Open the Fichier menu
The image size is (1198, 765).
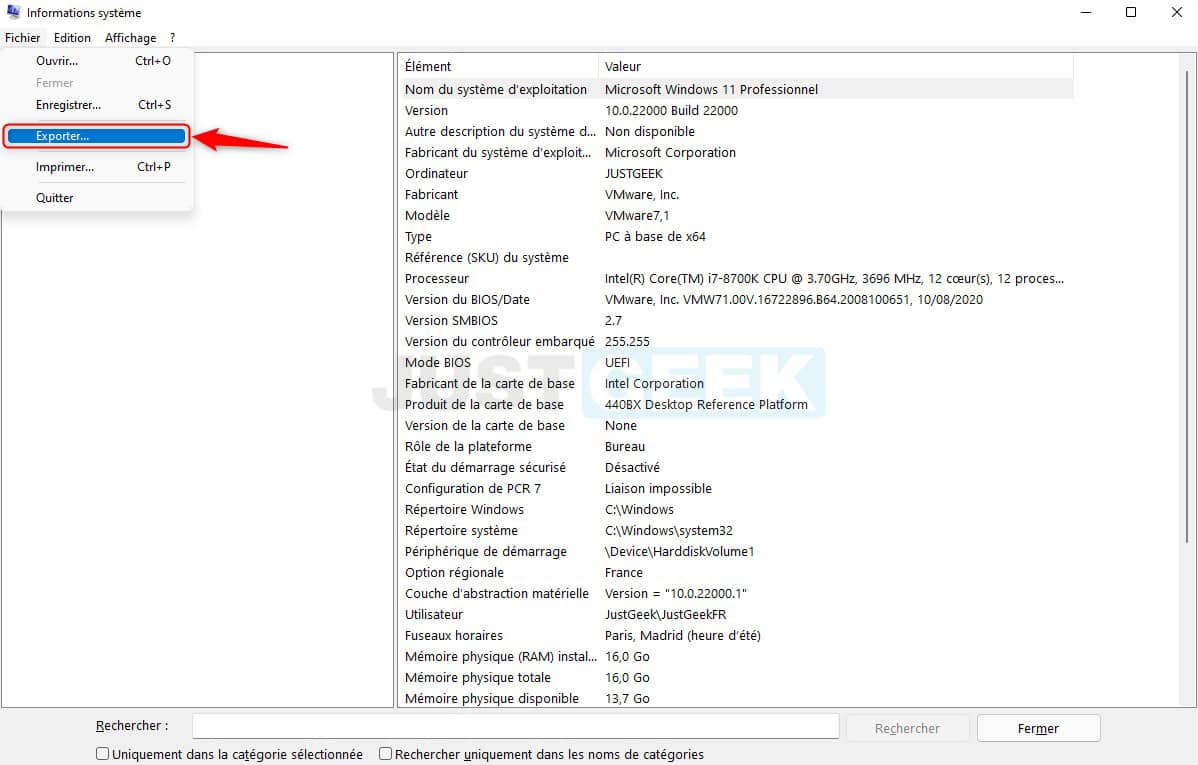pyautogui.click(x=22, y=37)
